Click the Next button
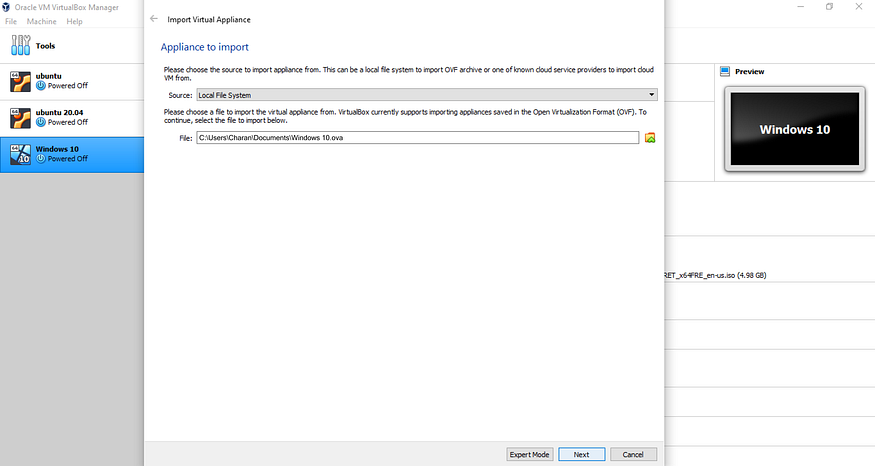Viewport: 875px width, 466px height. (581, 454)
